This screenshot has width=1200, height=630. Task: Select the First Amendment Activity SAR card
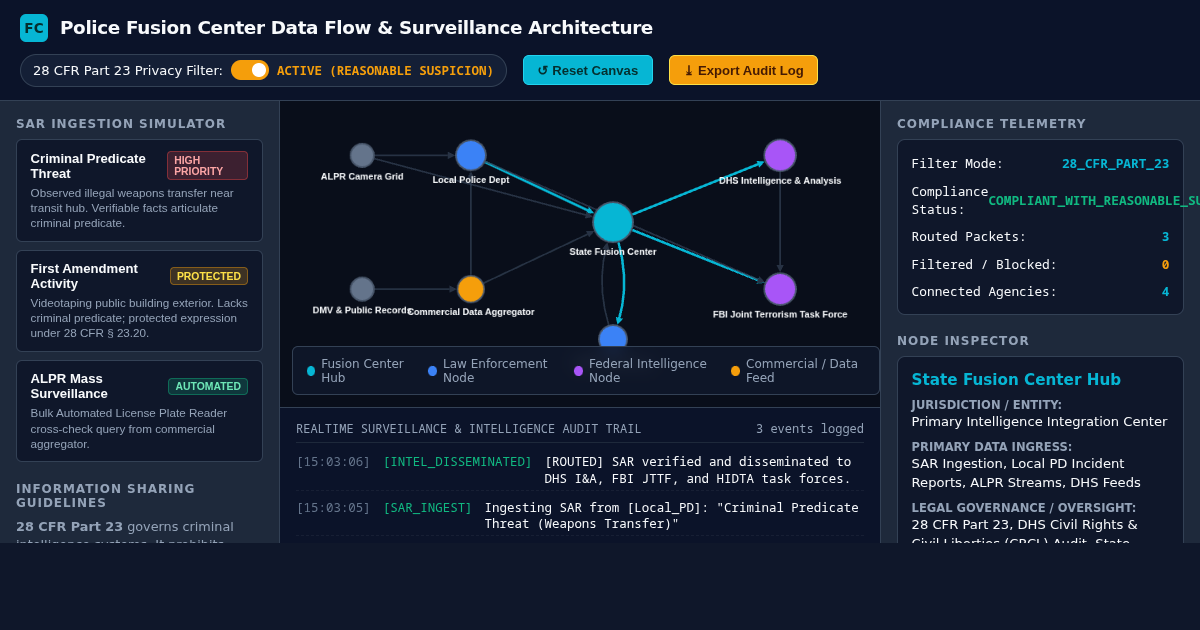(x=139, y=301)
